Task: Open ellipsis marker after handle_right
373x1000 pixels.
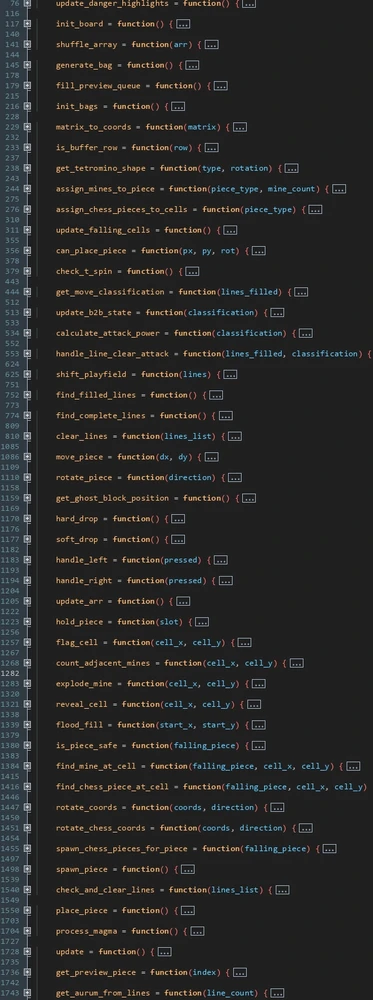Action: click(226, 581)
